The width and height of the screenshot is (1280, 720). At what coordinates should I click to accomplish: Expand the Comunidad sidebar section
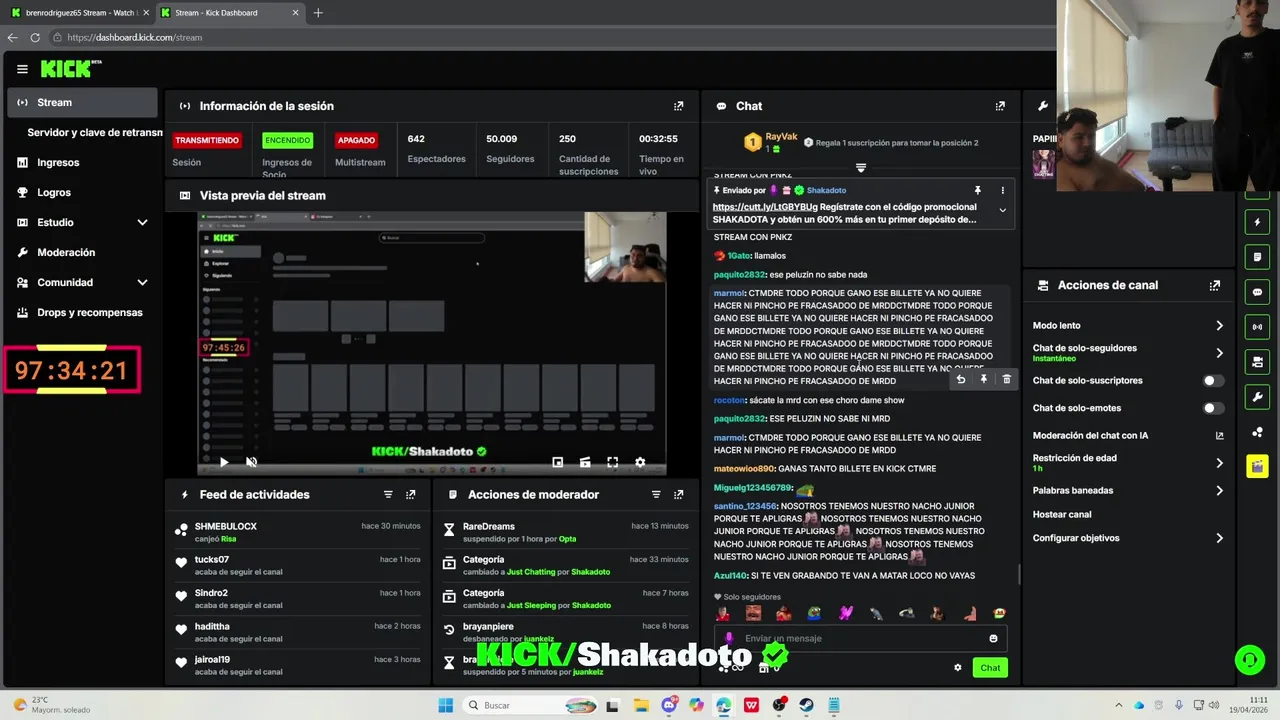click(x=142, y=282)
